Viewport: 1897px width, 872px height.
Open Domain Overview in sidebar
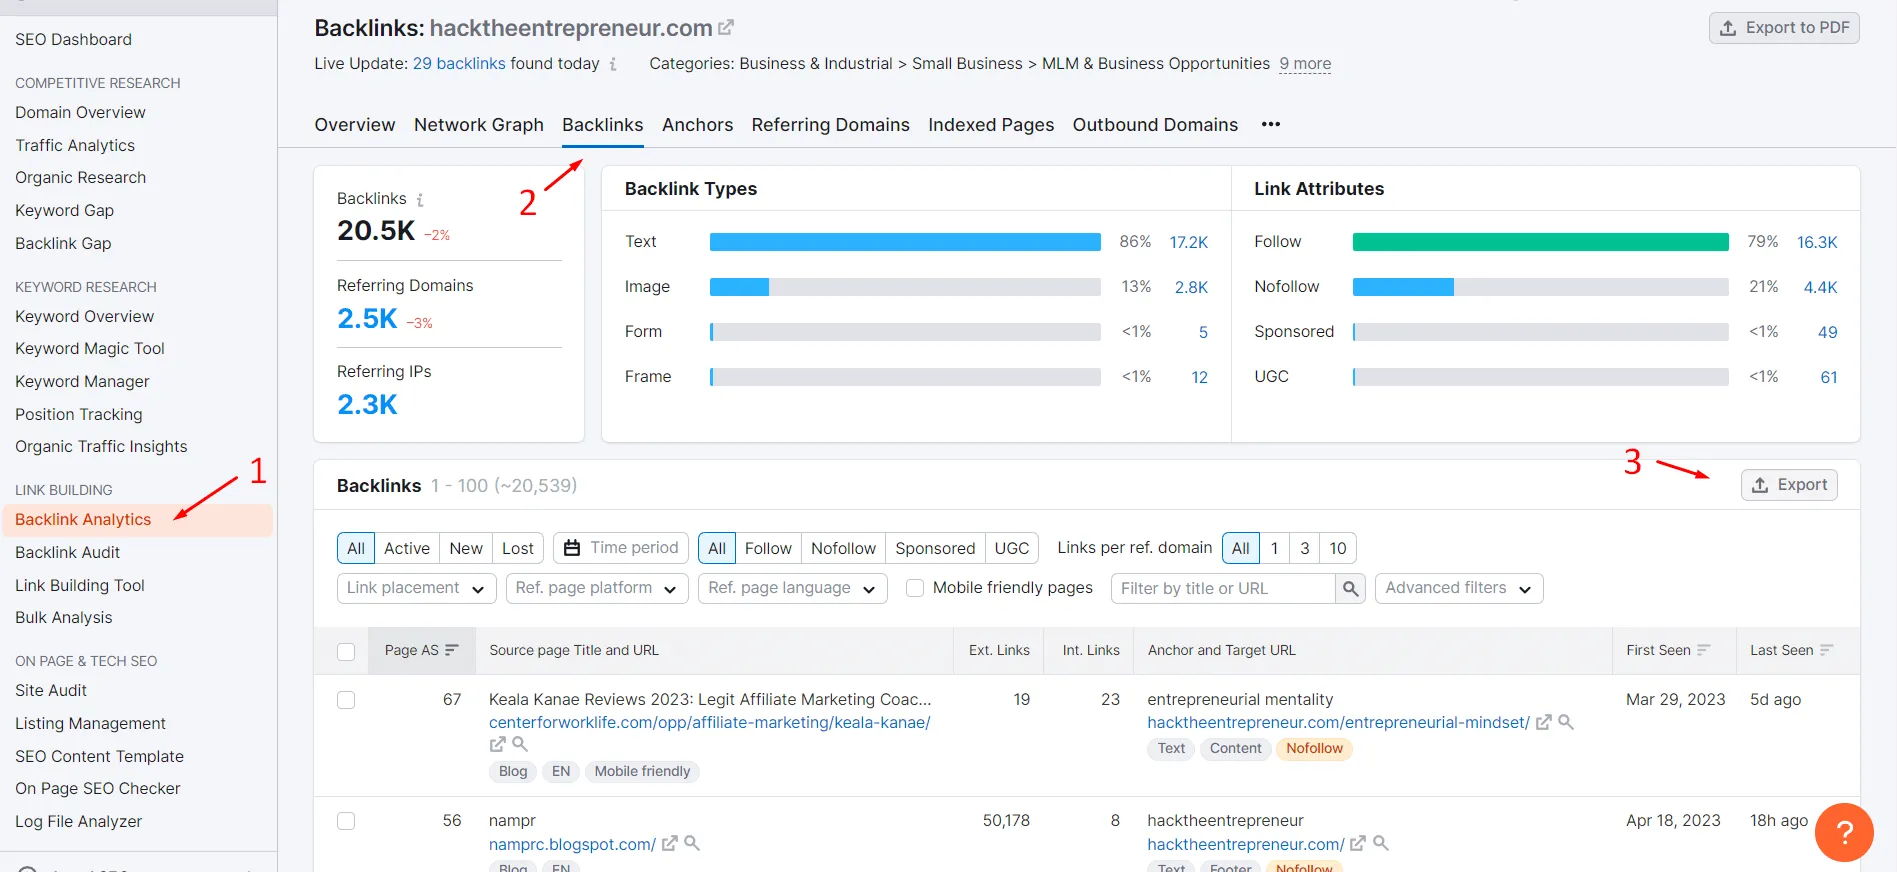point(80,112)
